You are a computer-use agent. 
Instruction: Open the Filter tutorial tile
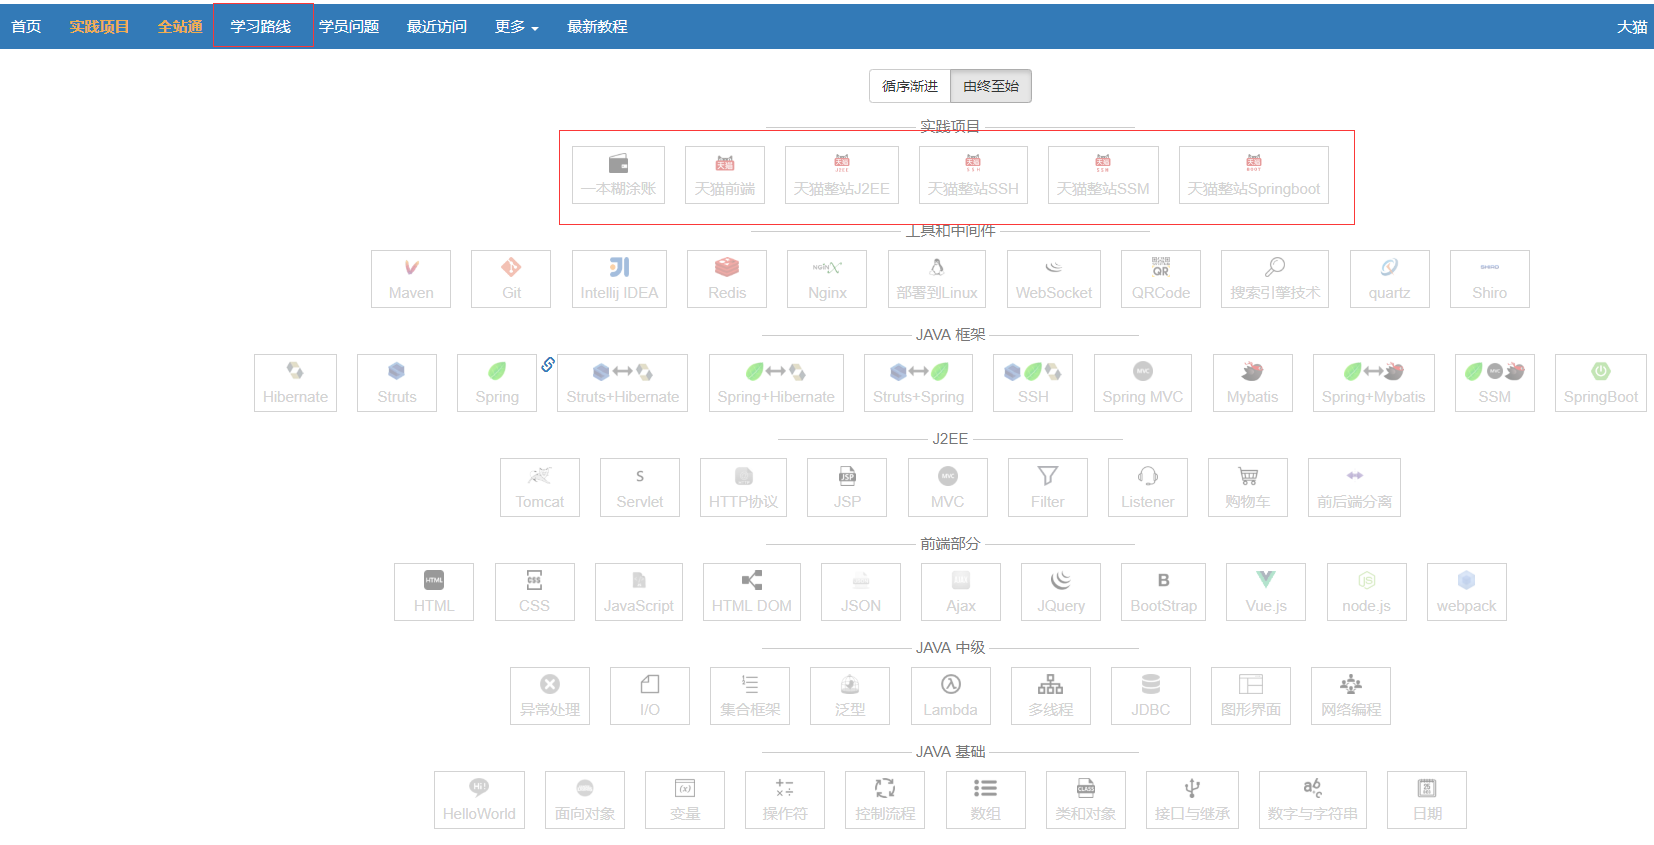coord(1048,488)
